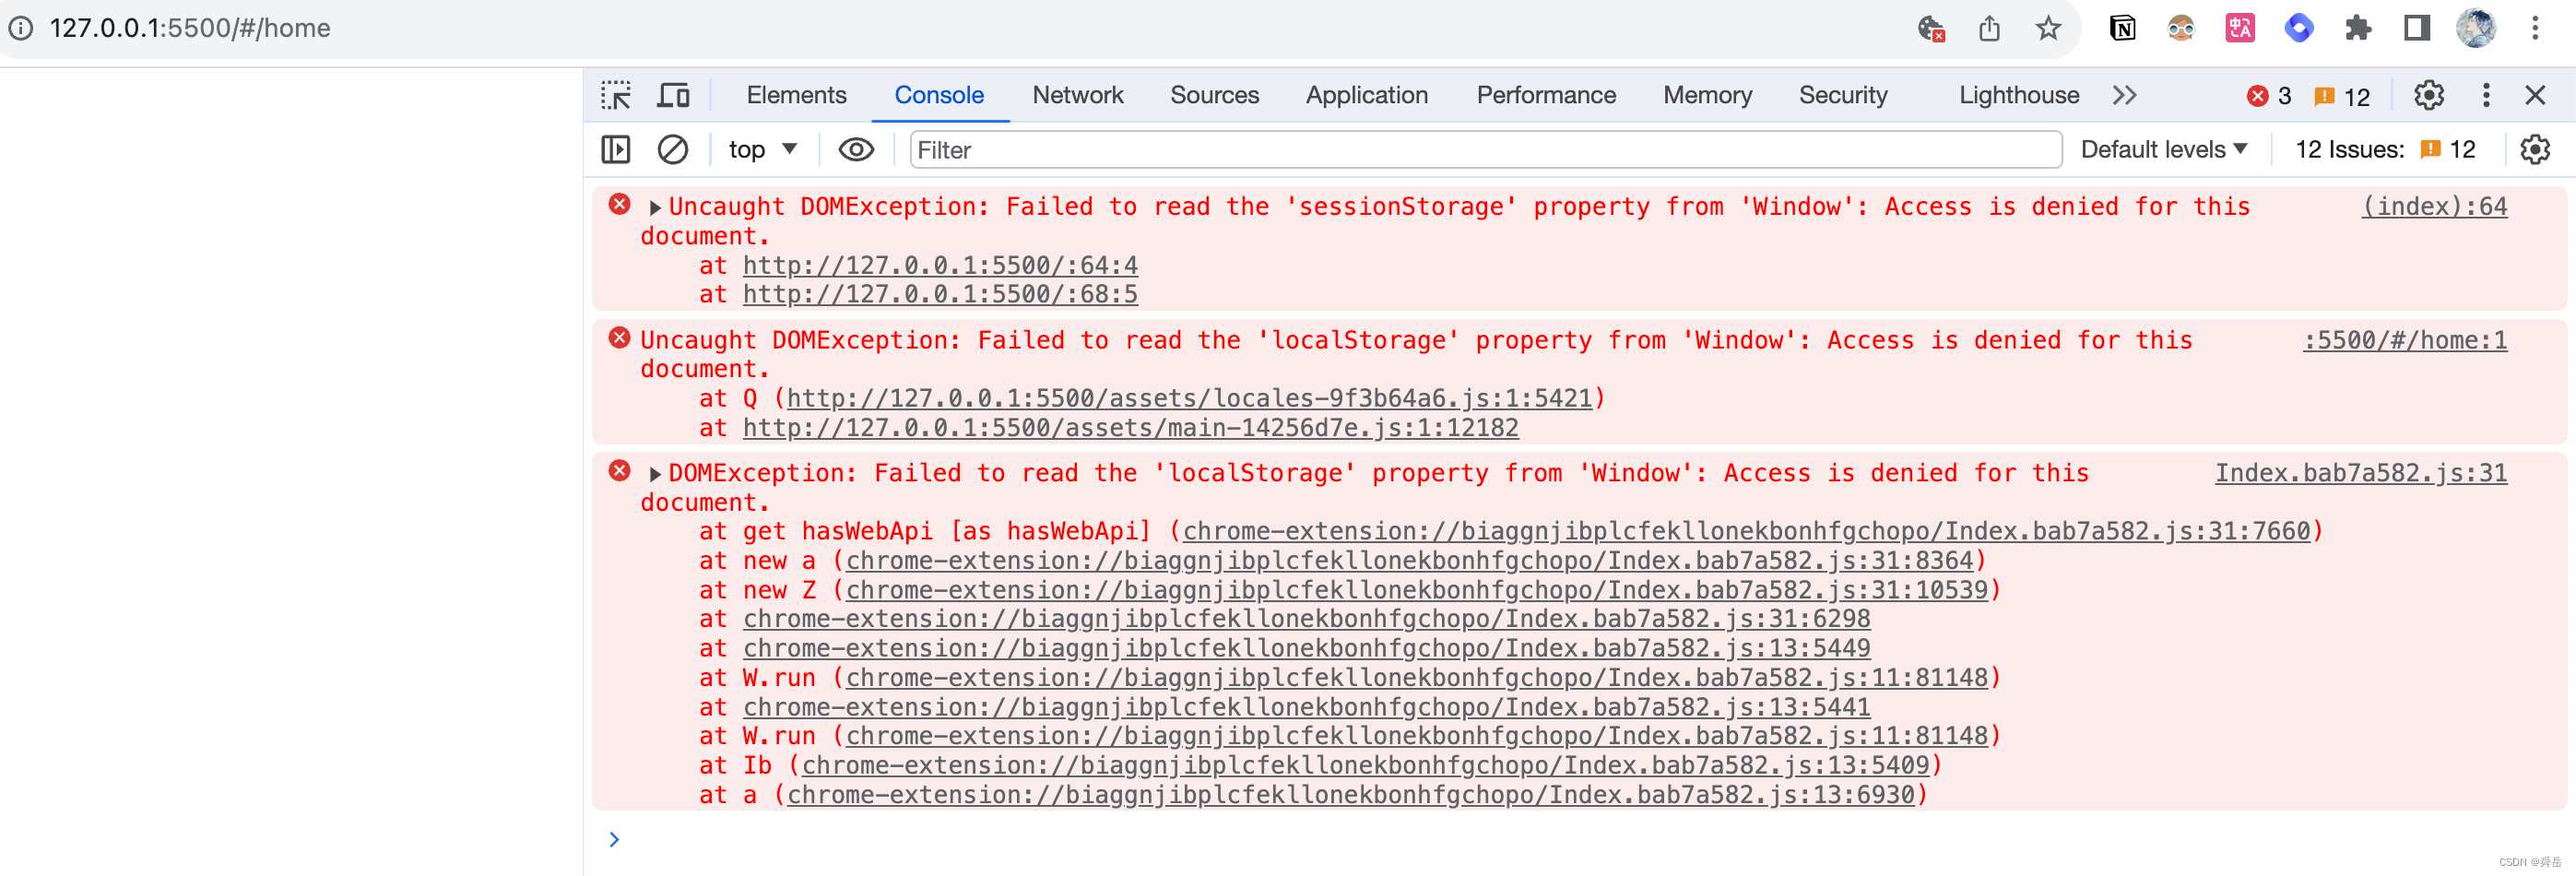
Task: Open the Notion extension icon
Action: pos(2122,28)
